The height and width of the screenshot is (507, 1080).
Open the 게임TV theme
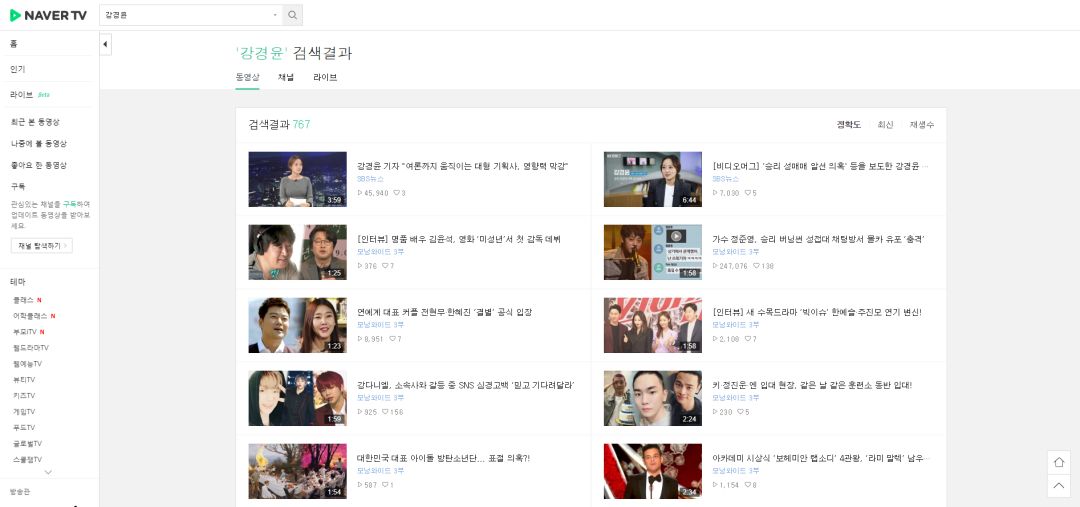tap(24, 412)
